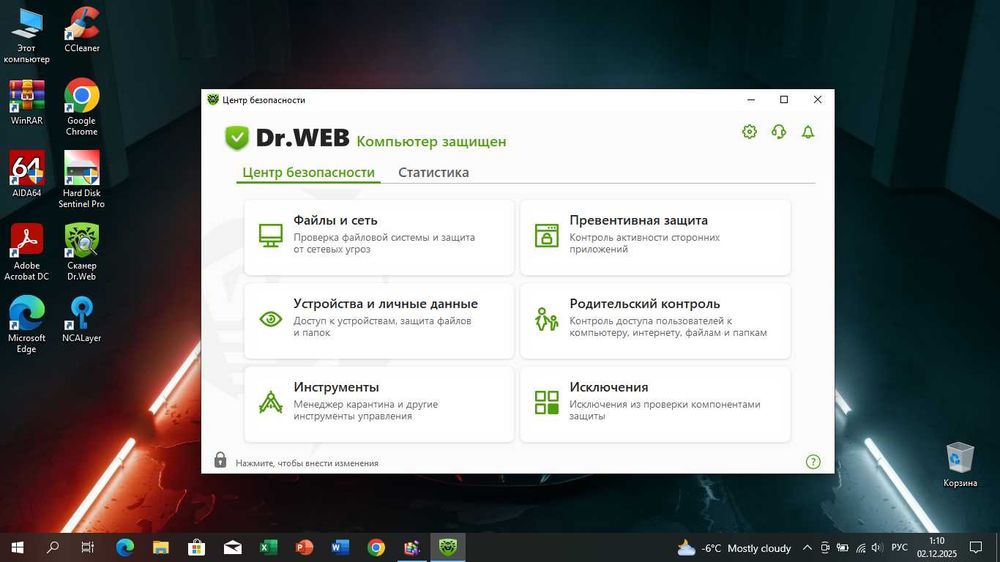Select AIDA64 desktop shortcut

click(x=26, y=174)
